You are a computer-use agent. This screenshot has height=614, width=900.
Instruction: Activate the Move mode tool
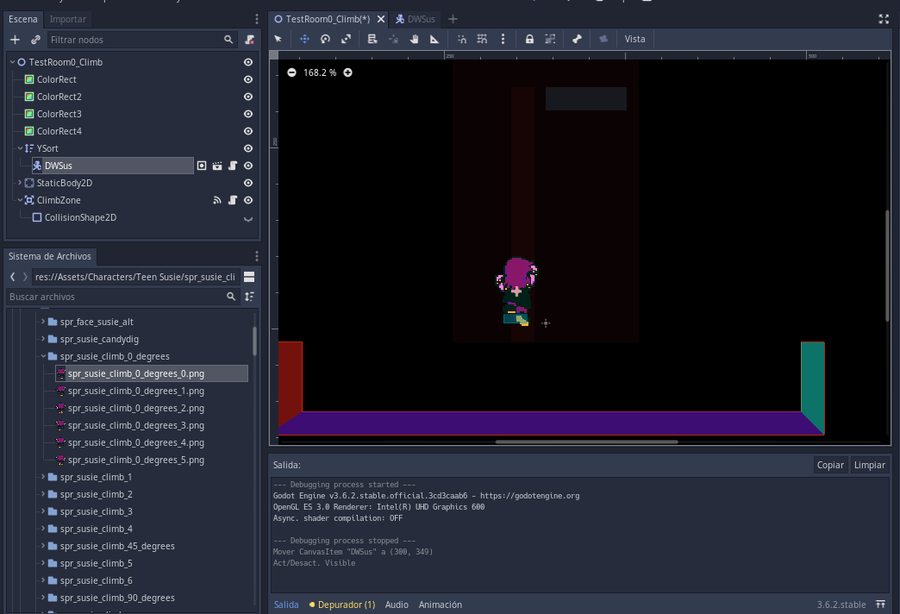[304, 39]
